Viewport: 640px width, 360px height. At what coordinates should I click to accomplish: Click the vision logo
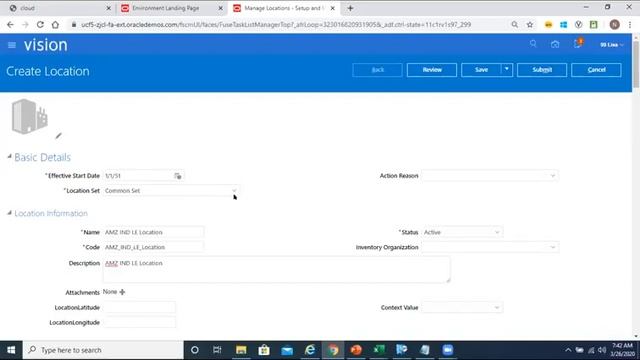tap(45, 45)
